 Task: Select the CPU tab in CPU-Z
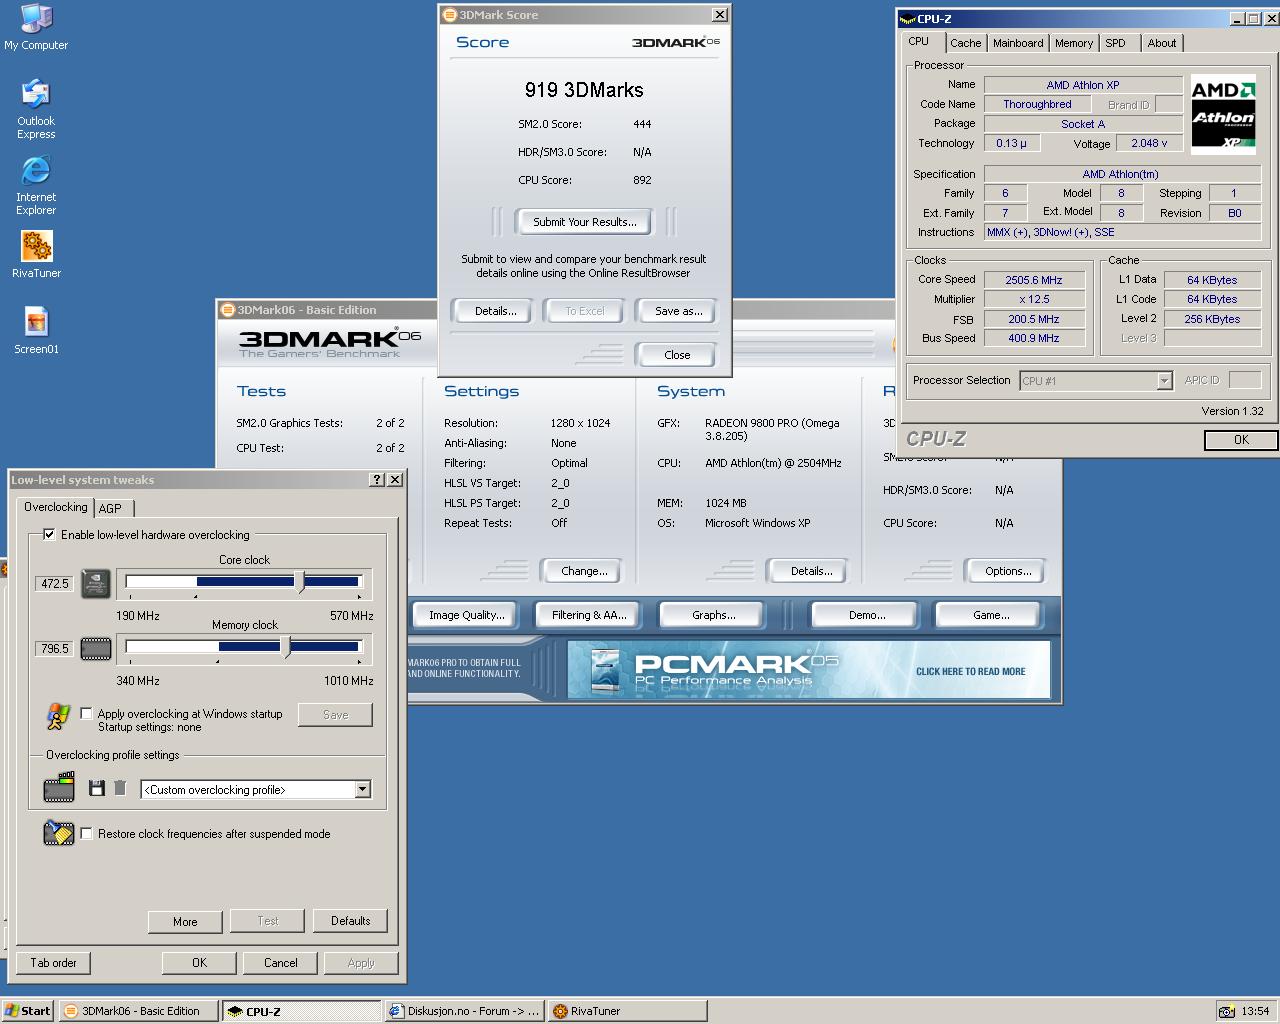919,42
